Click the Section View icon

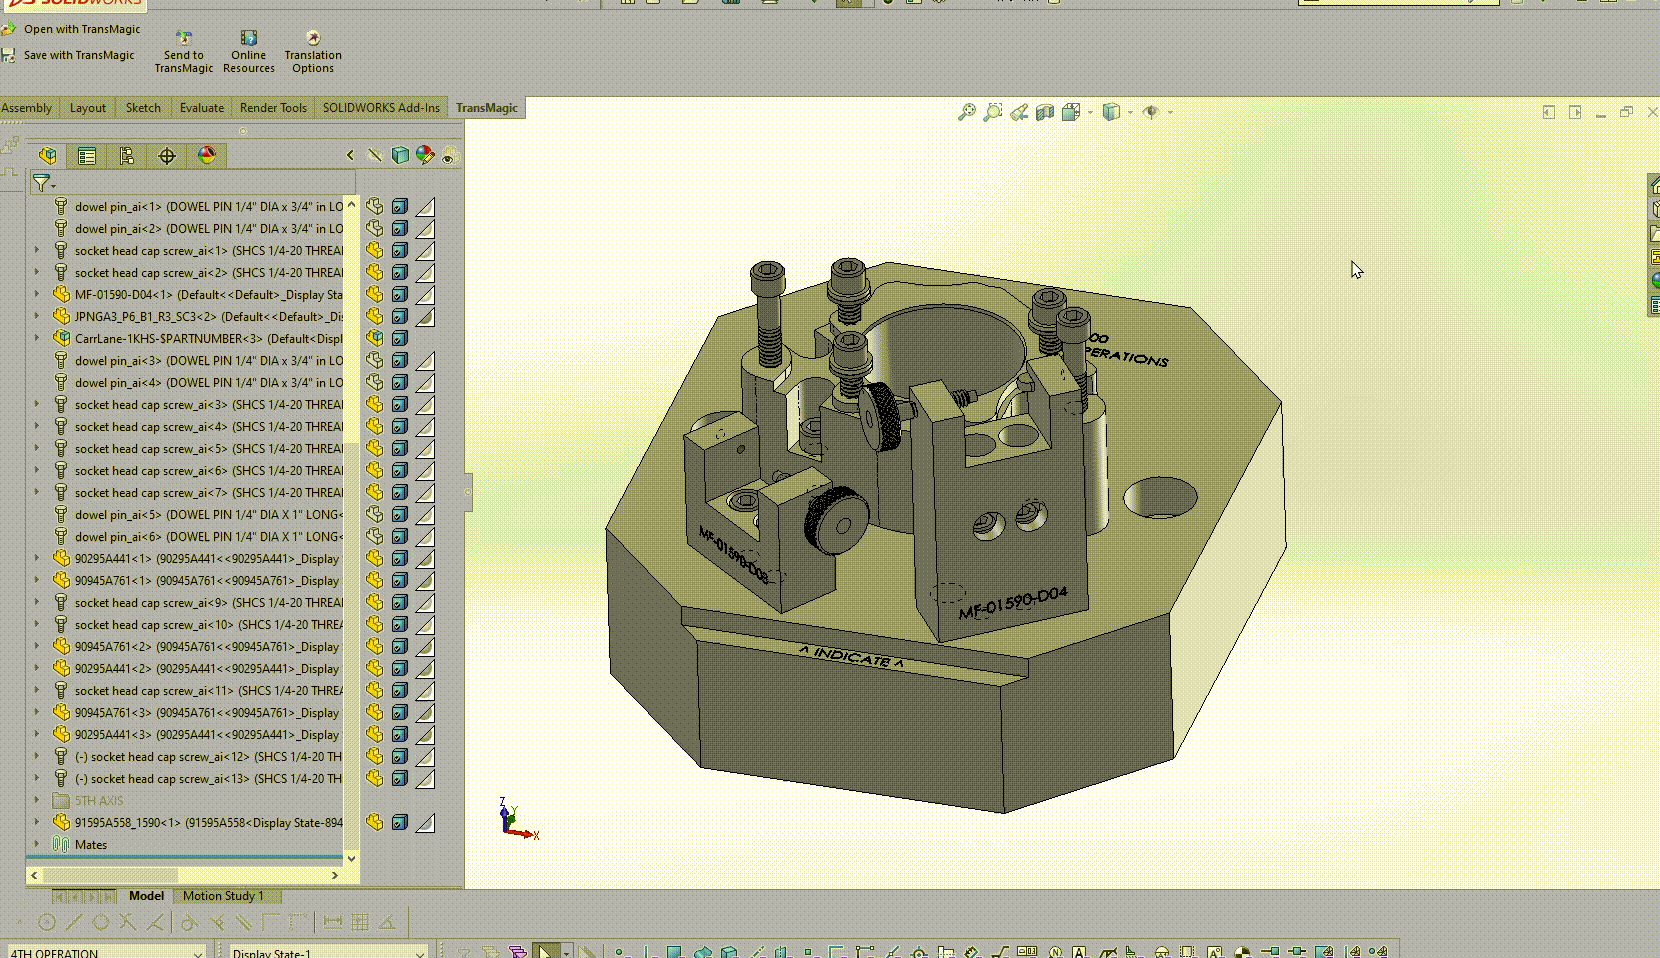click(x=1044, y=112)
